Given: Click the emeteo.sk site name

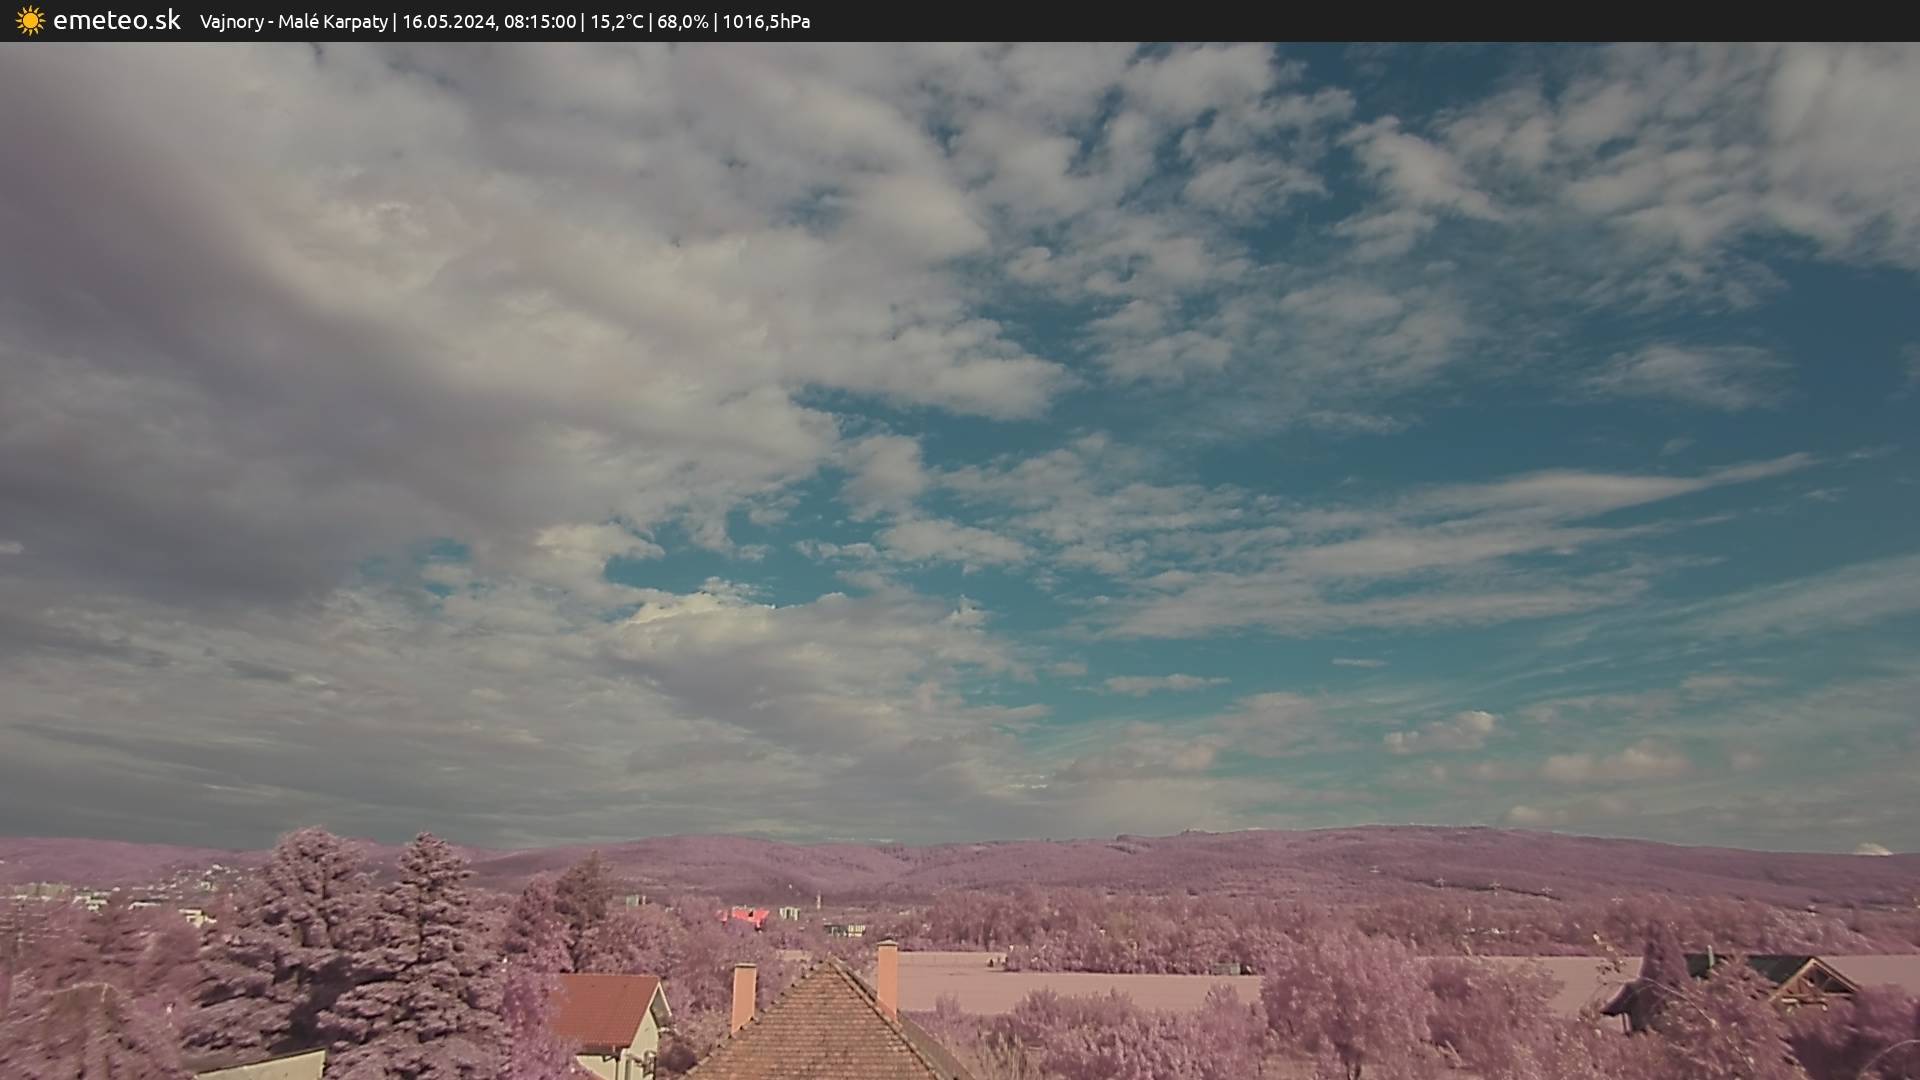Looking at the screenshot, I should [x=117, y=21].
